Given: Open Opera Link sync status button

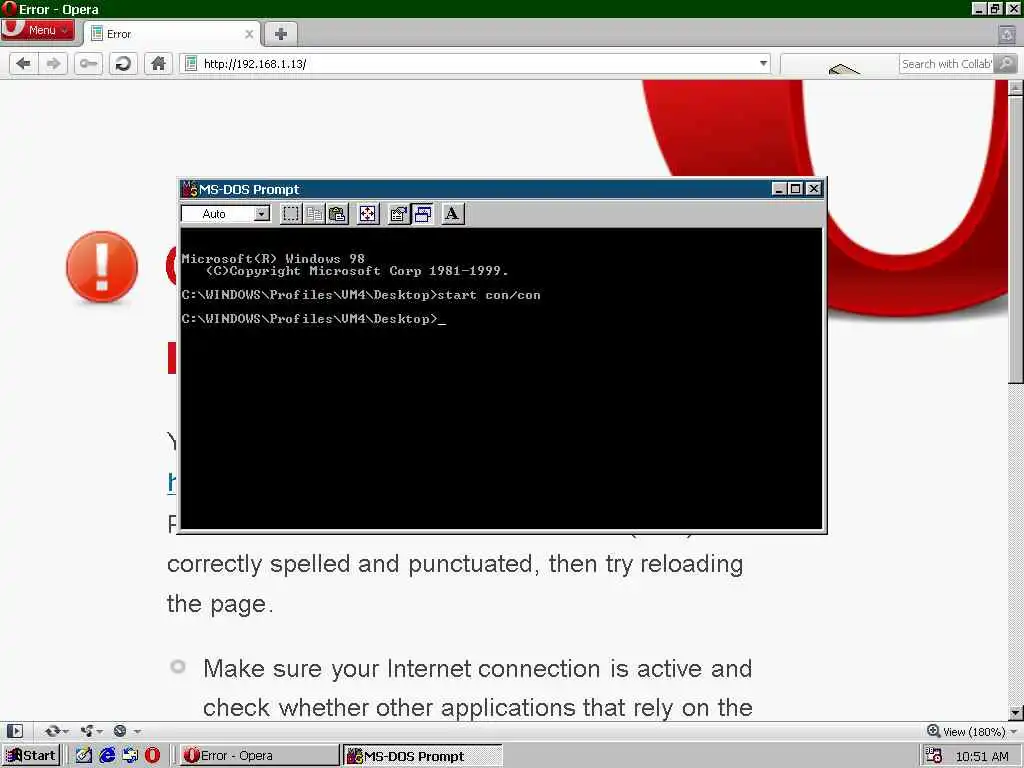Looking at the screenshot, I should click(56, 731).
